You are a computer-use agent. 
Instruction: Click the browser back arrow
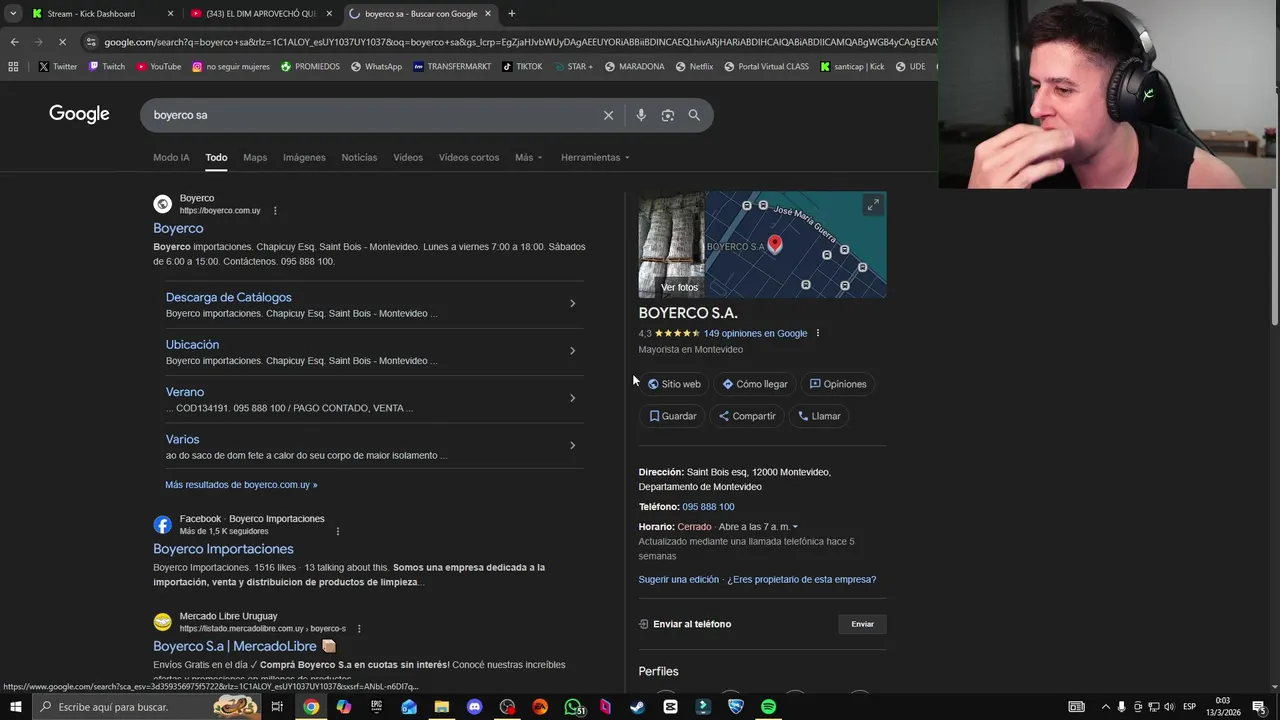click(14, 42)
